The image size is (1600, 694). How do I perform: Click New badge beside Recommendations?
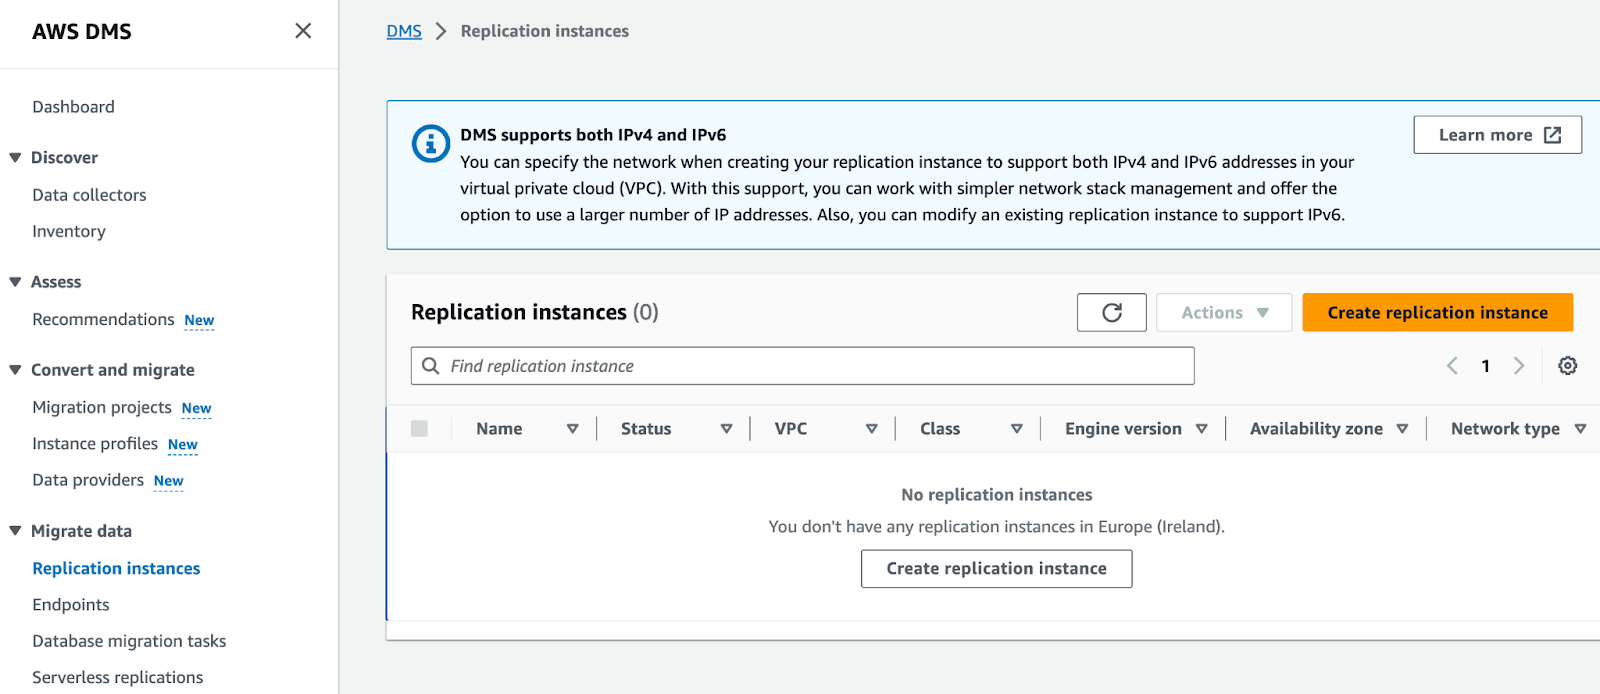(x=199, y=320)
